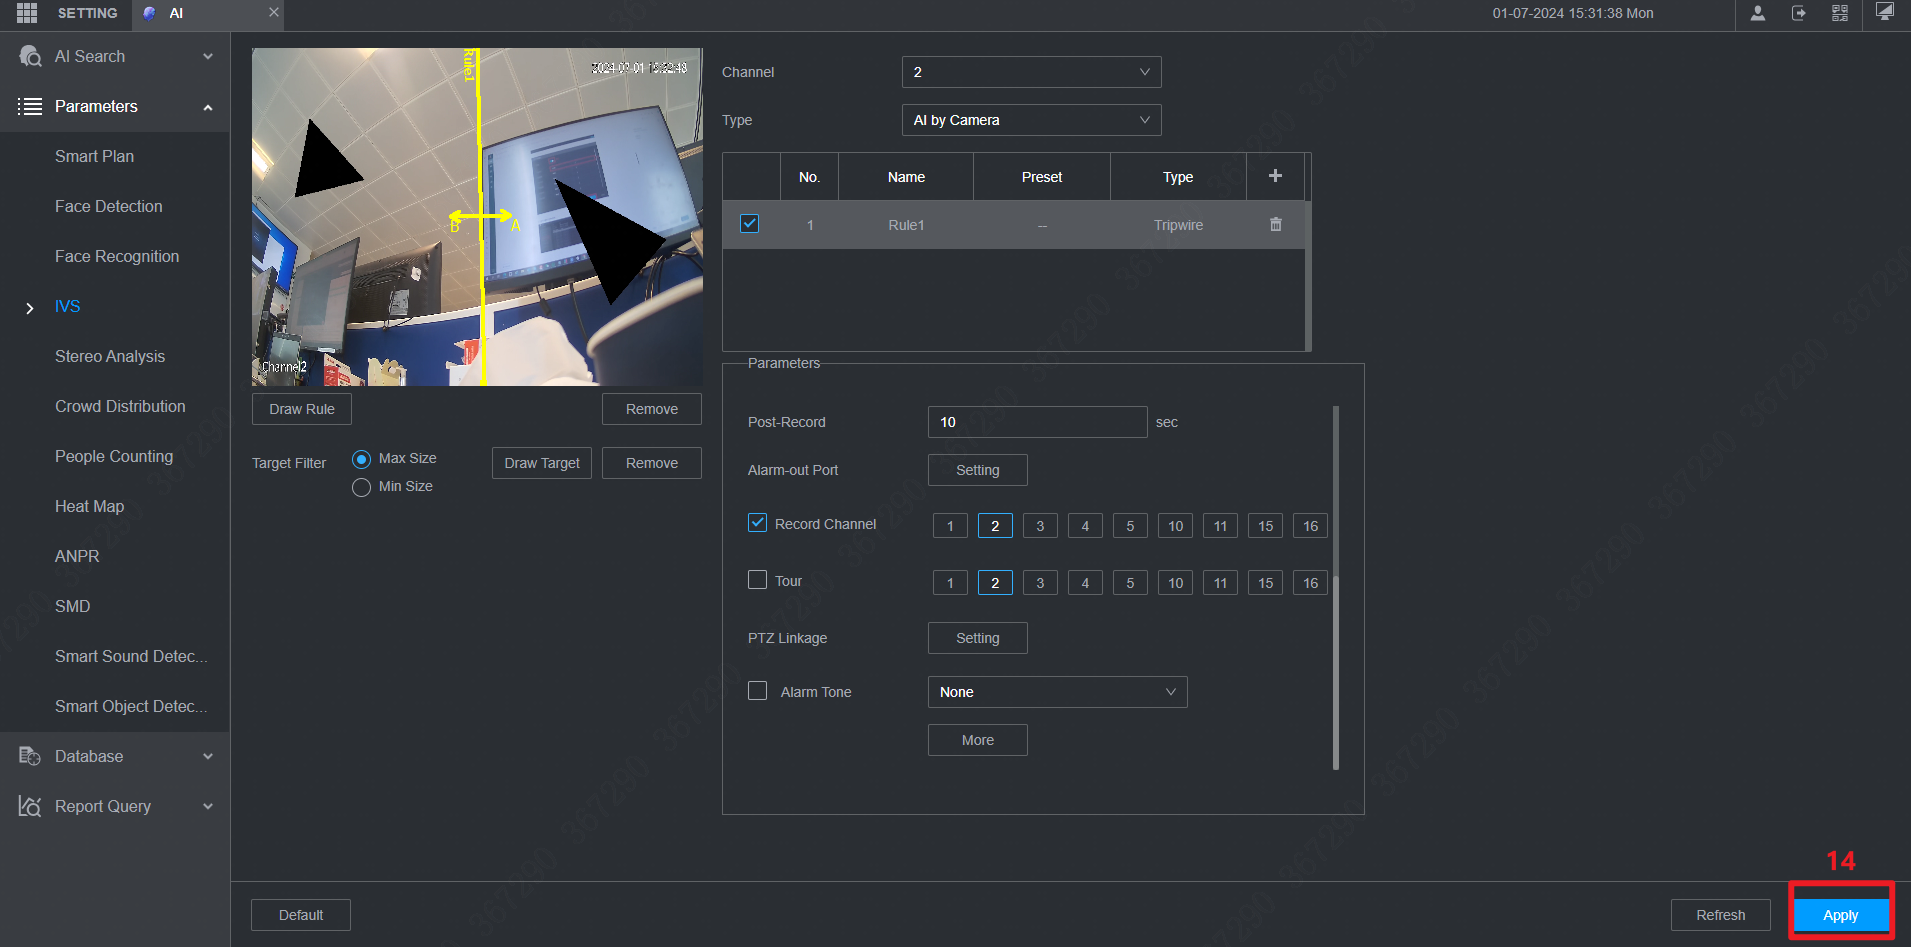Click the Report Query icon
Screen dimensions: 1911x947
28,806
